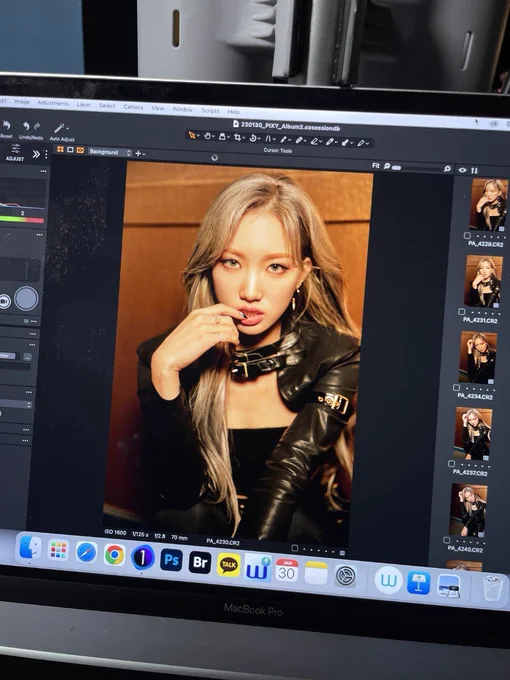Screen dimensions: 510x680
Task: Toggle browser visibility eye icon
Action: click(462, 170)
